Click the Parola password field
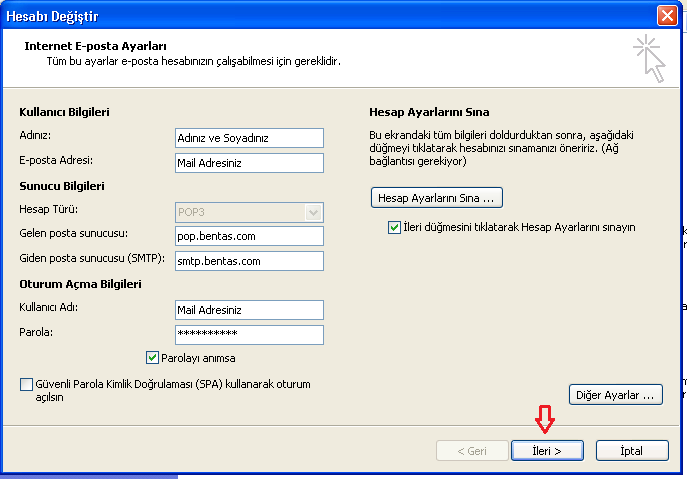The height and width of the screenshot is (479, 687). point(249,335)
